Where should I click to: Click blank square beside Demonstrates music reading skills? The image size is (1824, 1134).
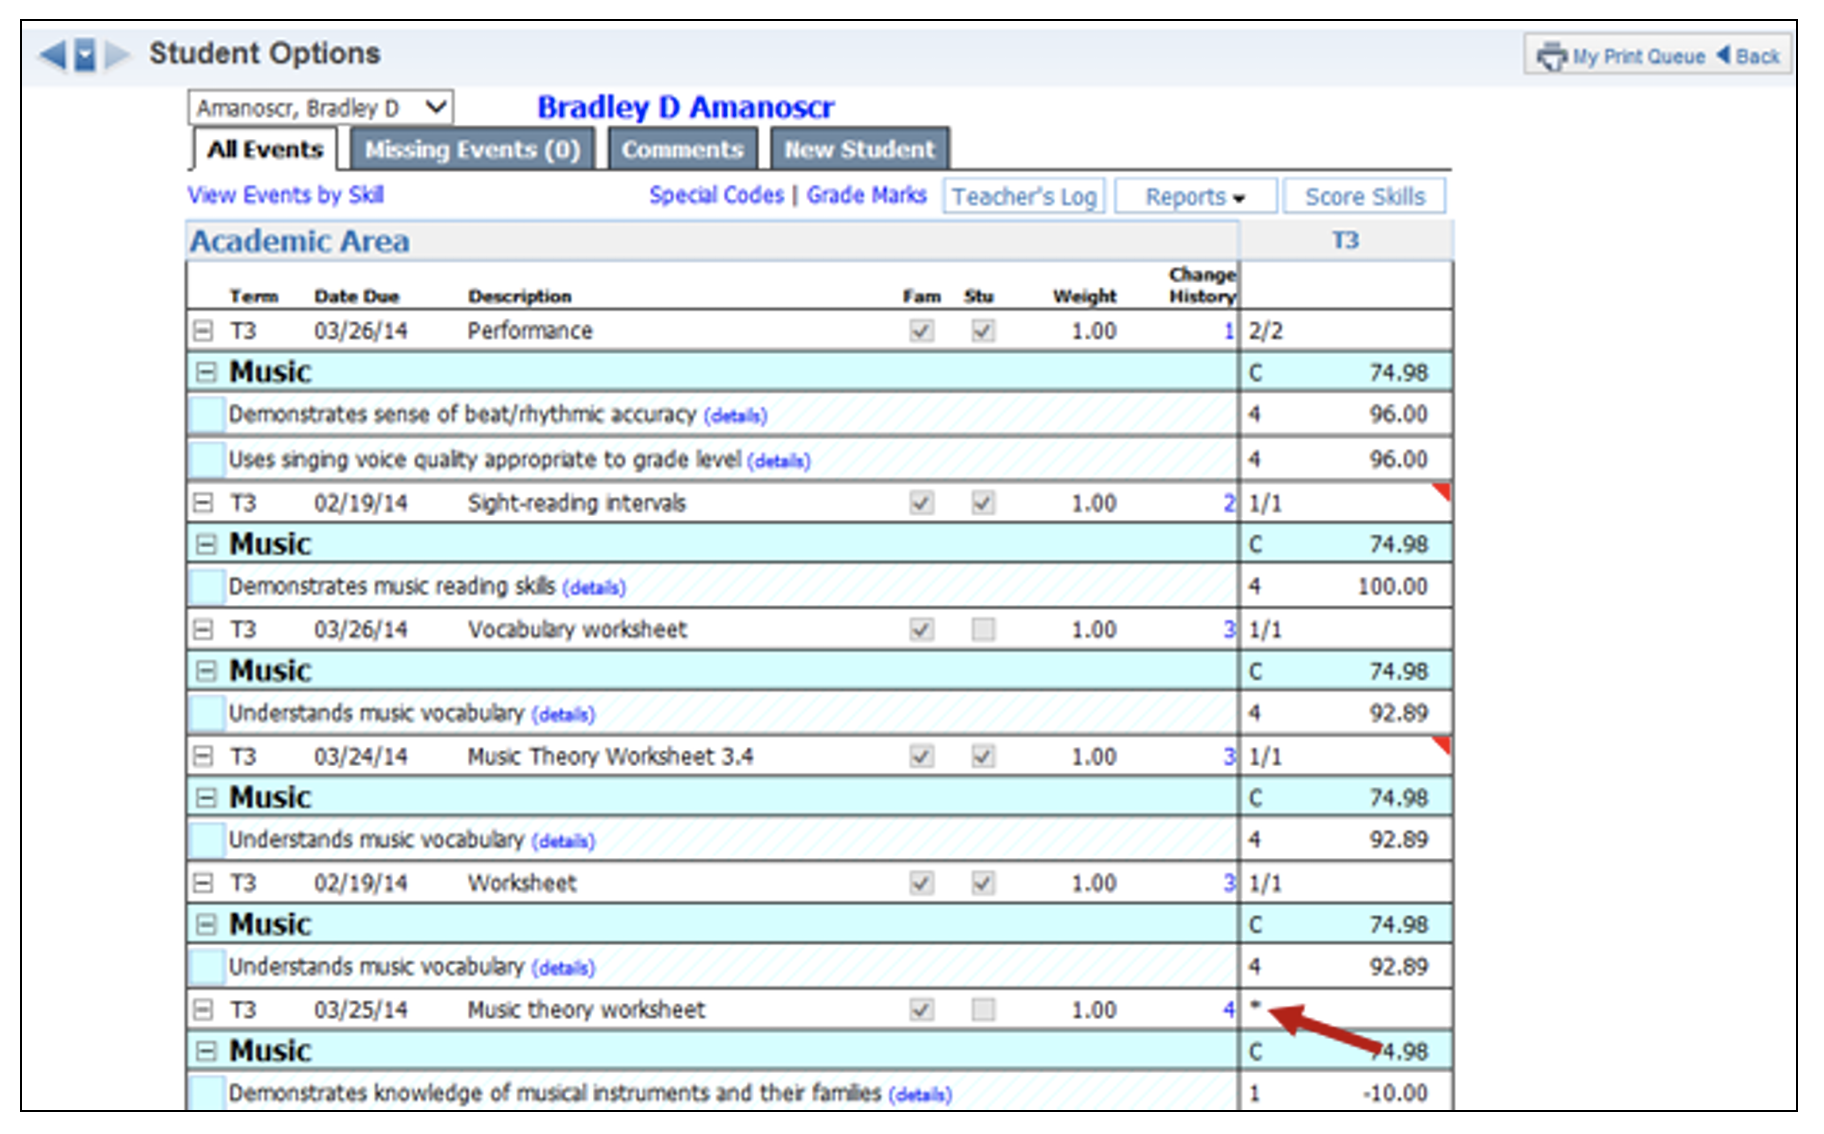point(207,586)
